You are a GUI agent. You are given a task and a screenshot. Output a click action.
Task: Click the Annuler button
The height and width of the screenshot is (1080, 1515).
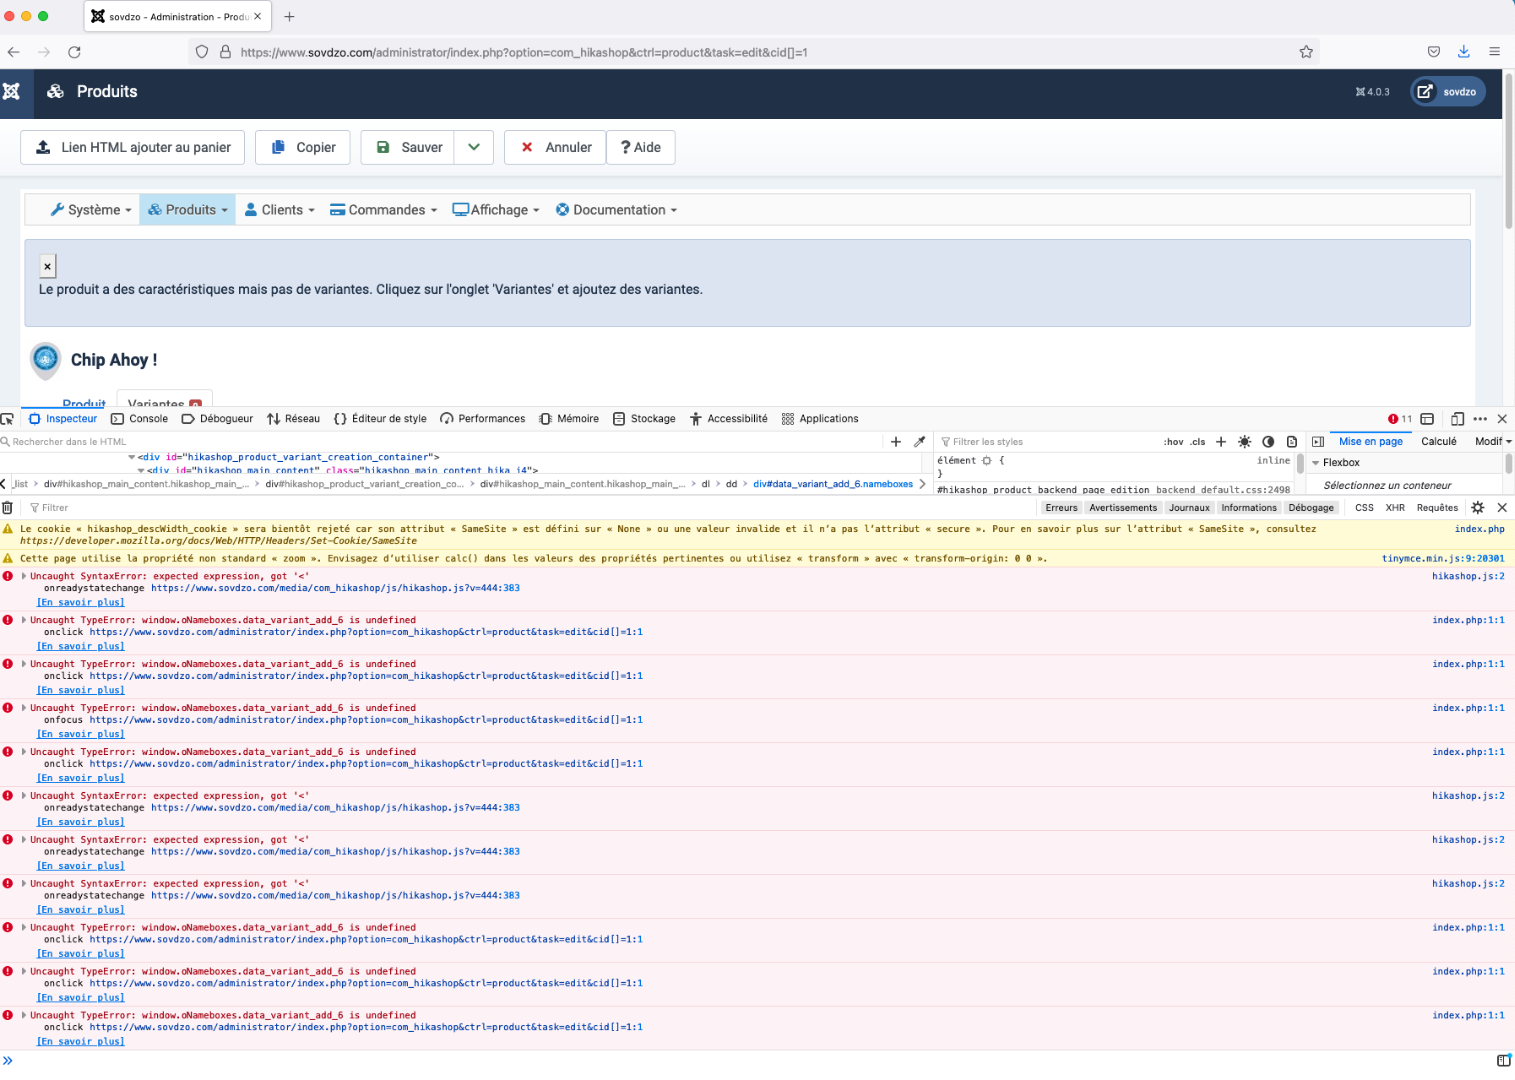tap(555, 147)
